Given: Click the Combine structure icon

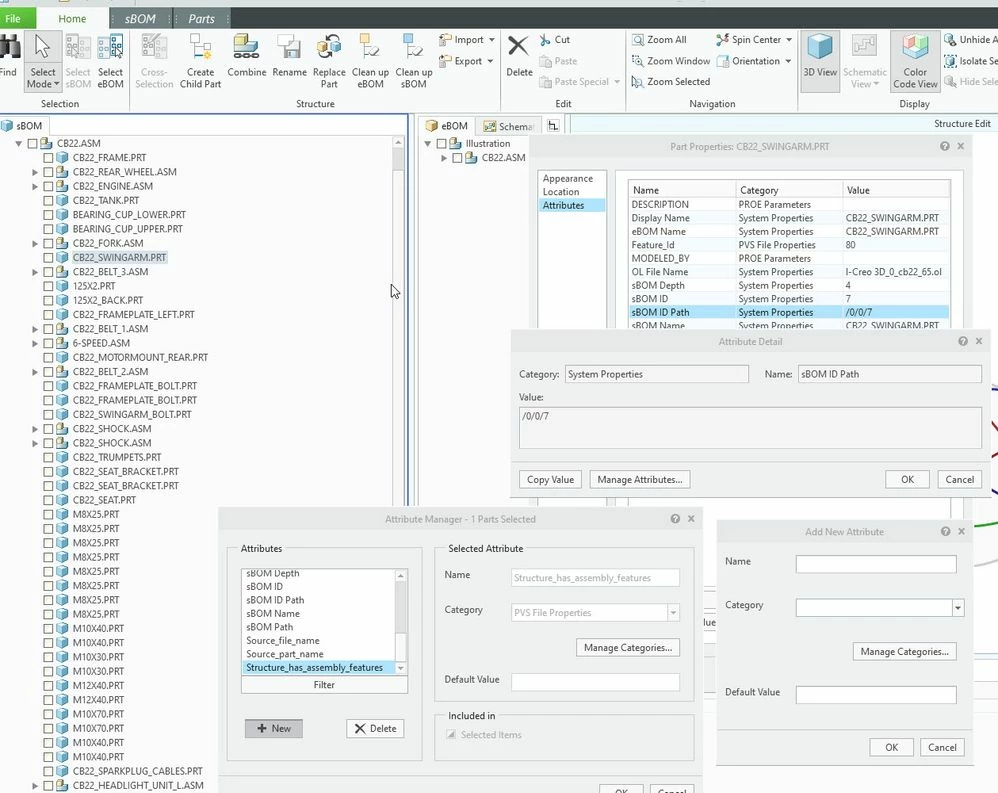Looking at the screenshot, I should (246, 46).
